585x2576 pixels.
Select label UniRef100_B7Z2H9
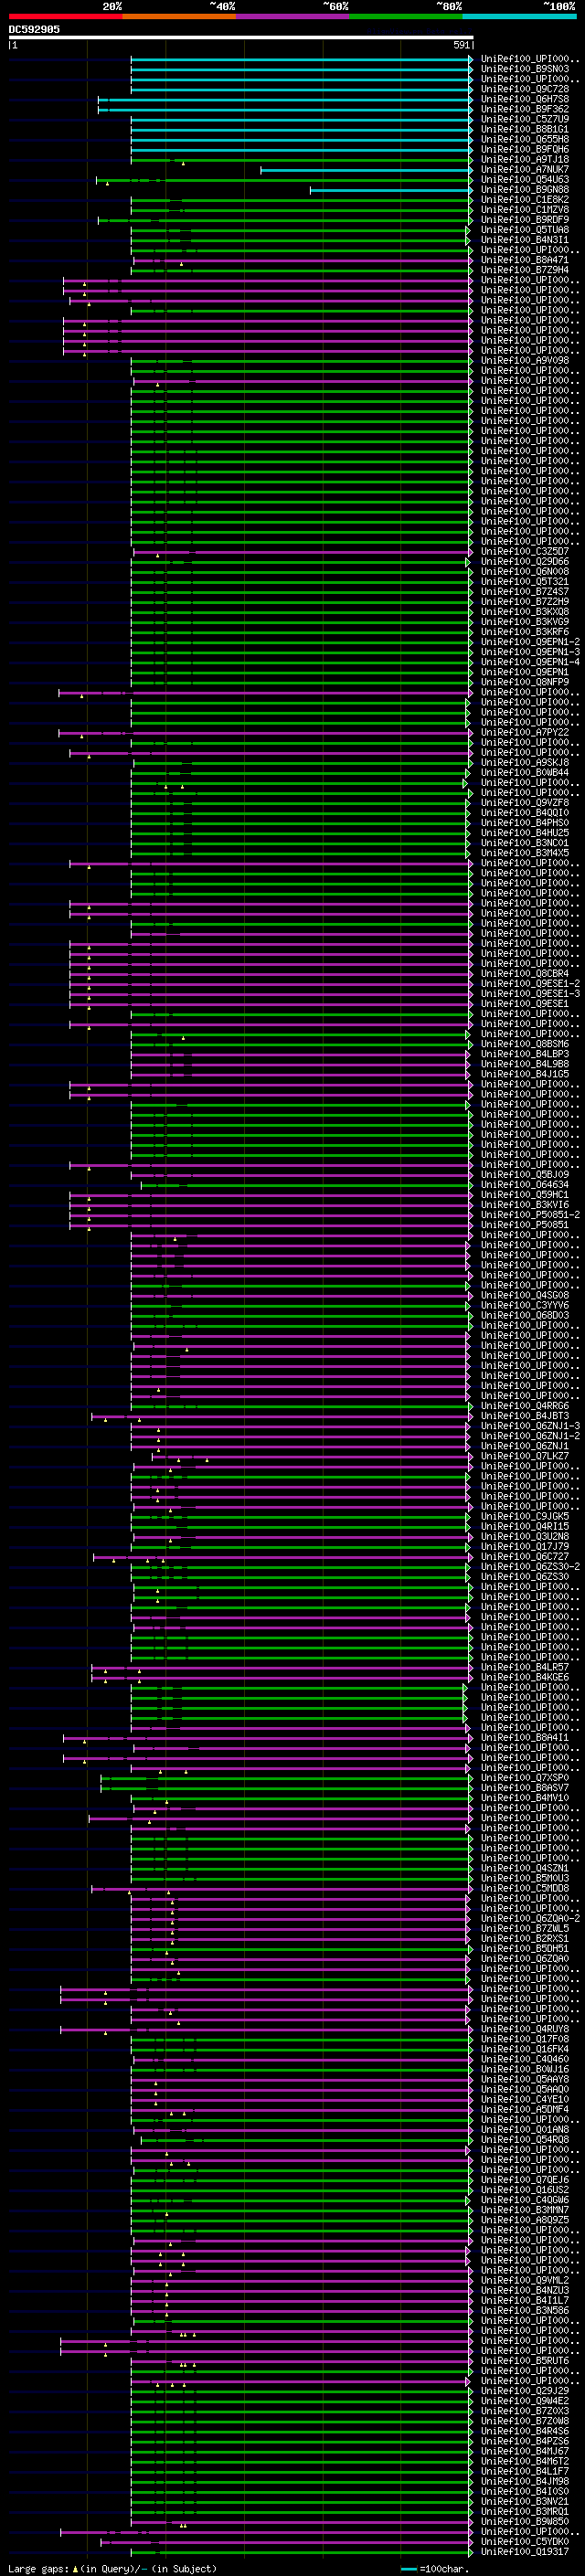click(525, 602)
